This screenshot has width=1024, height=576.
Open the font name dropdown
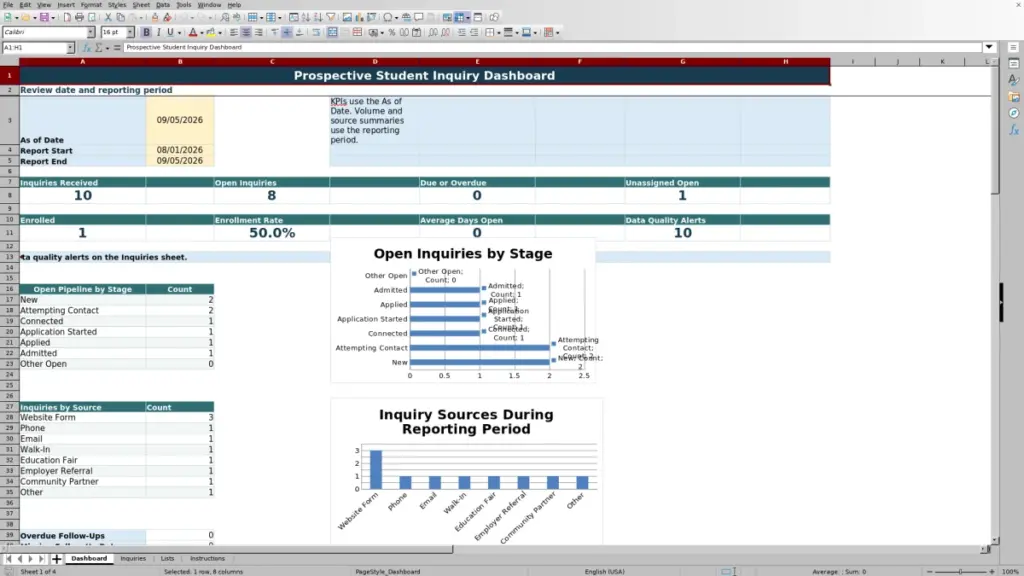[x=91, y=32]
